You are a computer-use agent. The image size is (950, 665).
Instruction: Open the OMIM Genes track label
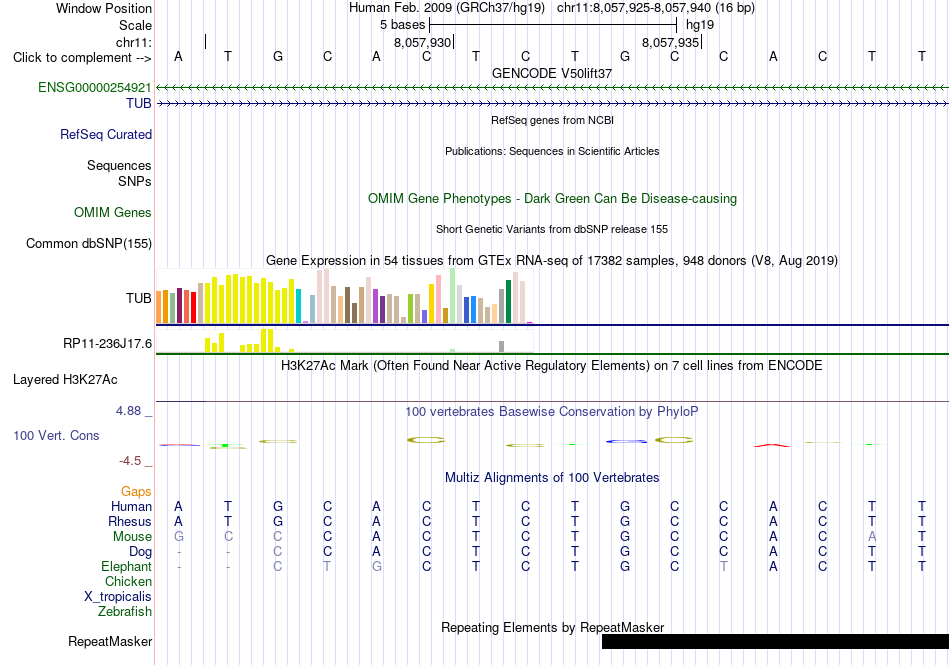tap(113, 213)
